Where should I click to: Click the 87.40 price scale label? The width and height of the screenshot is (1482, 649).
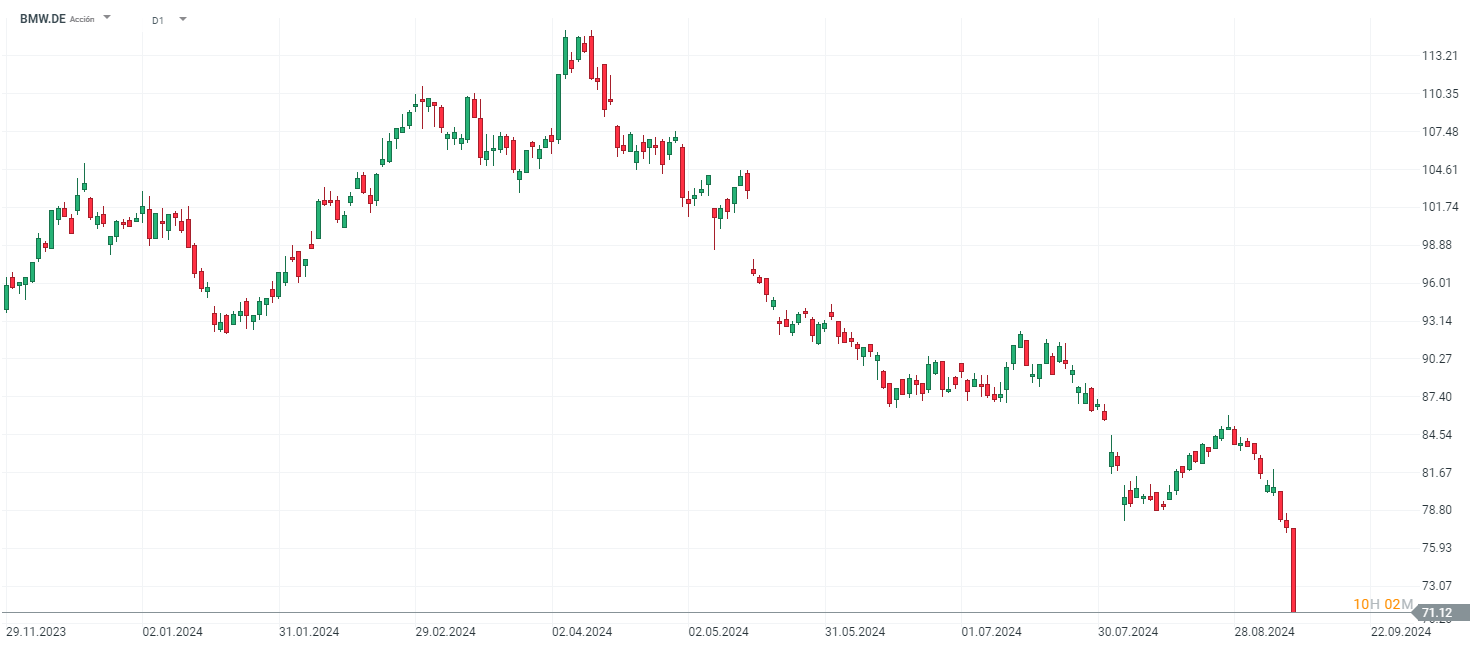point(1439,397)
